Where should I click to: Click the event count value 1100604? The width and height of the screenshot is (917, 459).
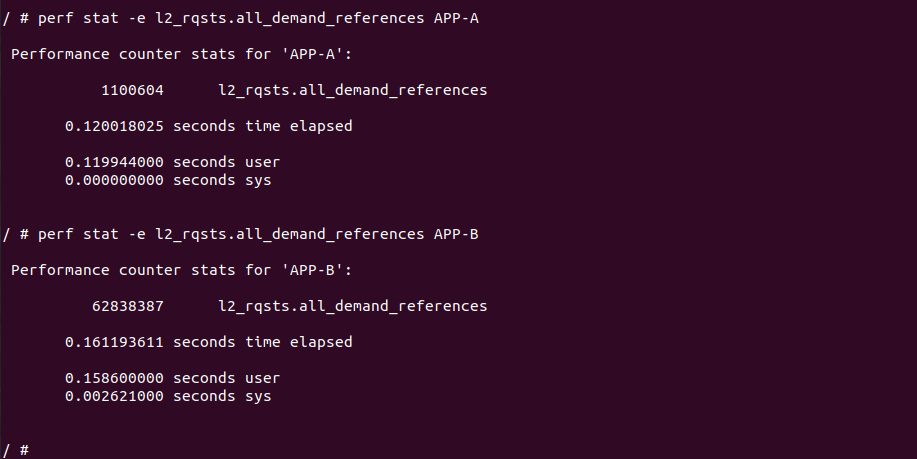(x=132, y=90)
